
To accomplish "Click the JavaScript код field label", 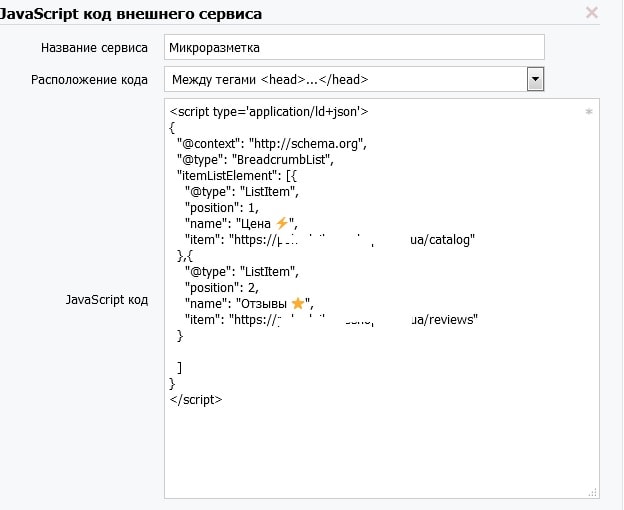I will click(106, 299).
